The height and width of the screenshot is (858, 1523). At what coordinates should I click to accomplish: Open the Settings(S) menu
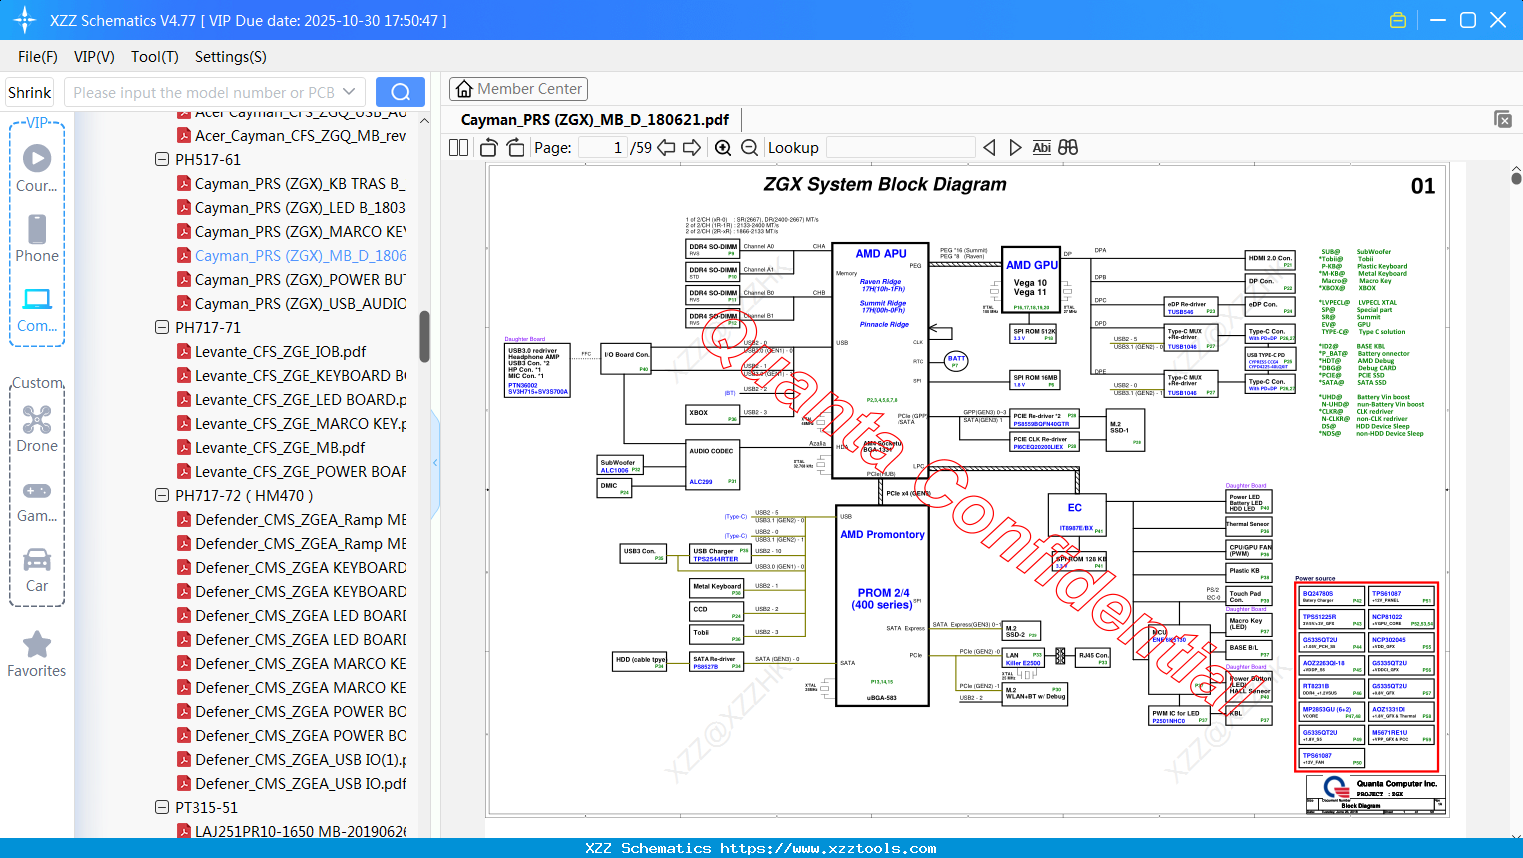230,57
